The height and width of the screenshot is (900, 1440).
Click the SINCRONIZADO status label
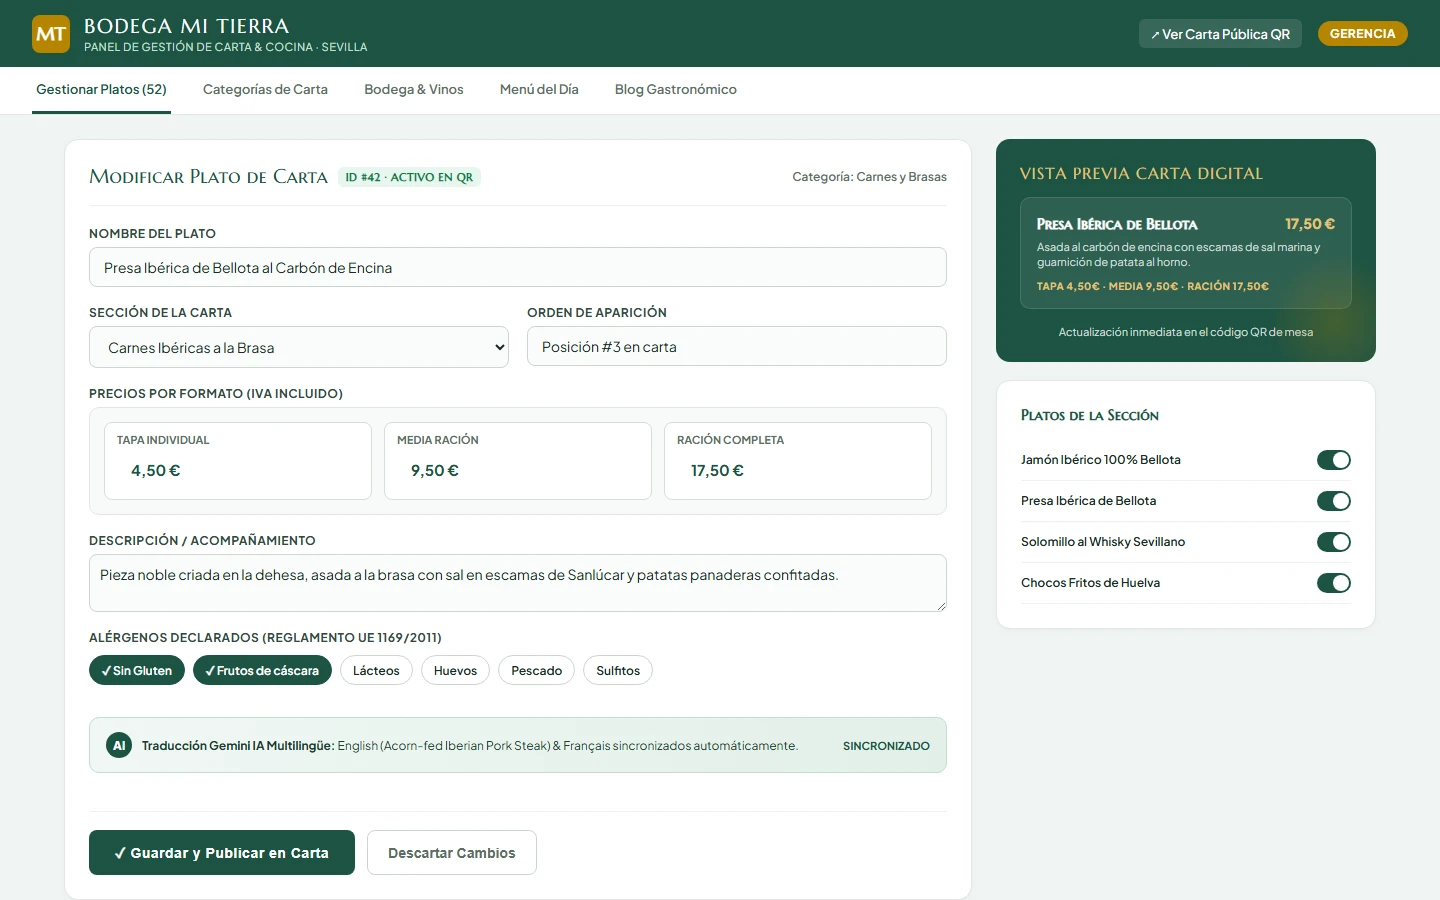coord(886,746)
